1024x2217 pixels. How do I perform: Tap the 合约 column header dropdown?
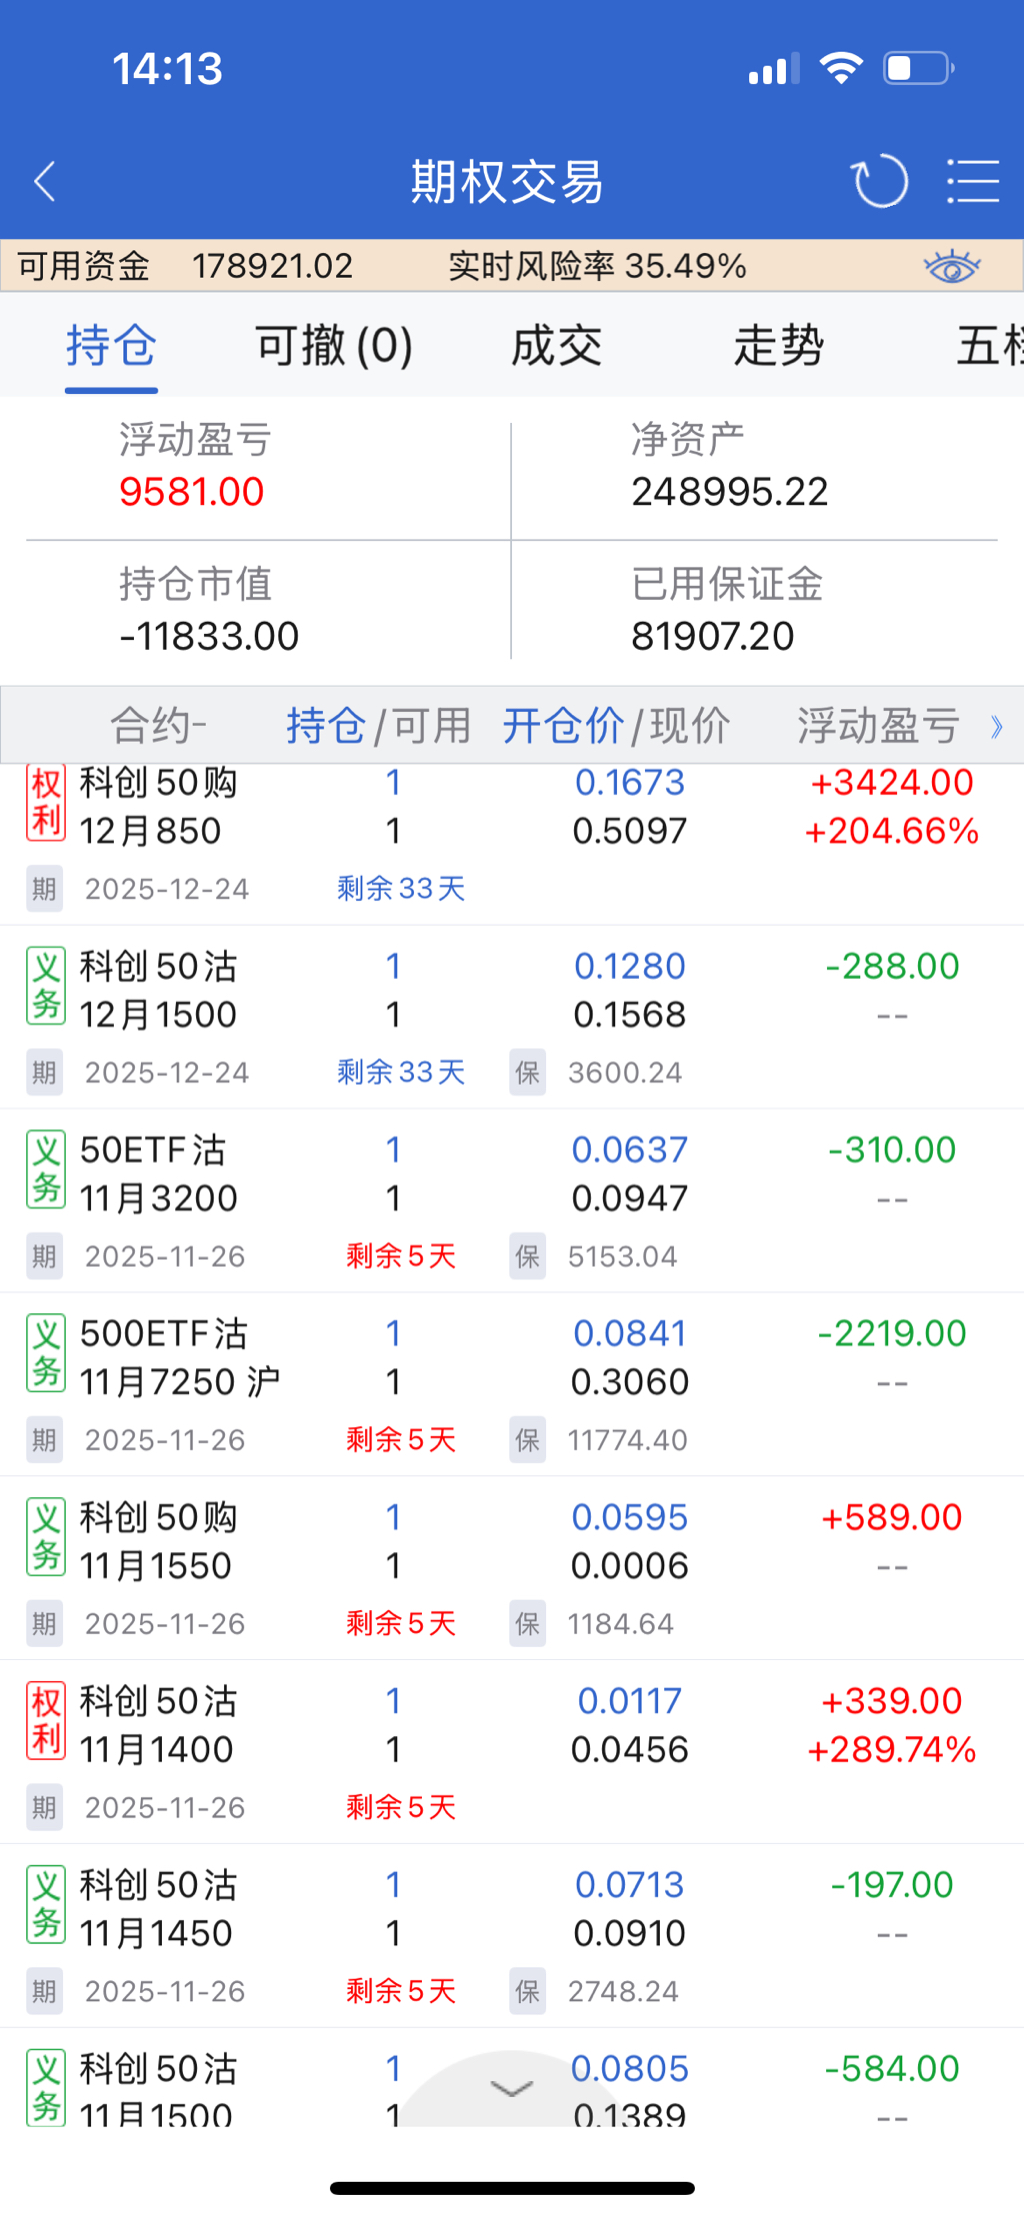pyautogui.click(x=158, y=726)
